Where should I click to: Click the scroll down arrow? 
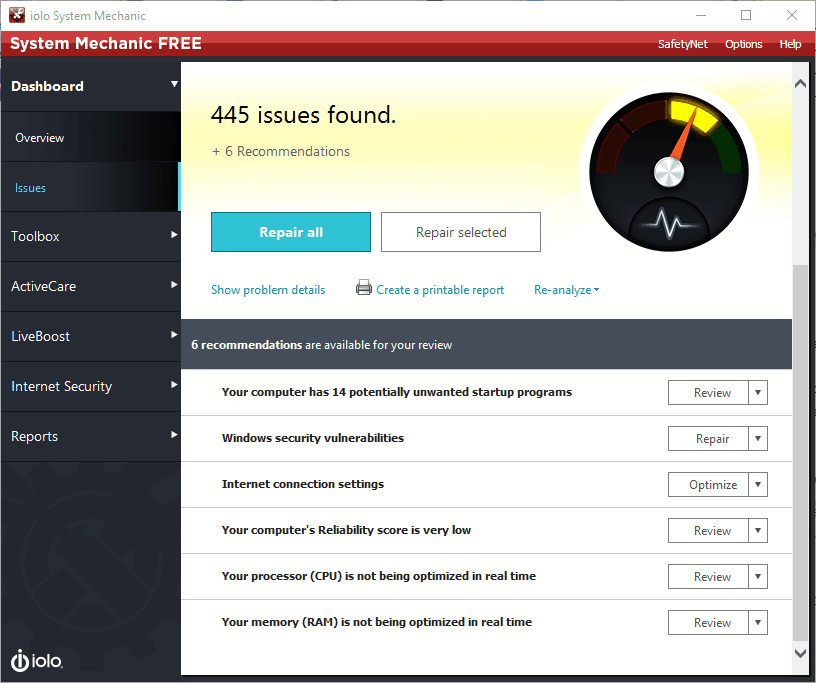point(800,653)
